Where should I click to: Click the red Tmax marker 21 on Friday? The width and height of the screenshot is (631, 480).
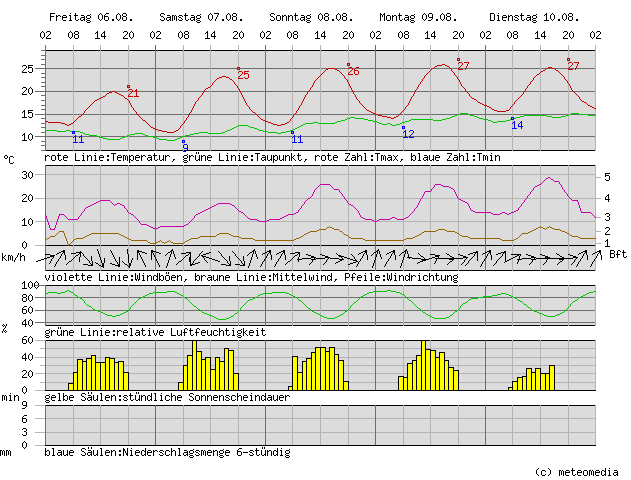pos(133,93)
